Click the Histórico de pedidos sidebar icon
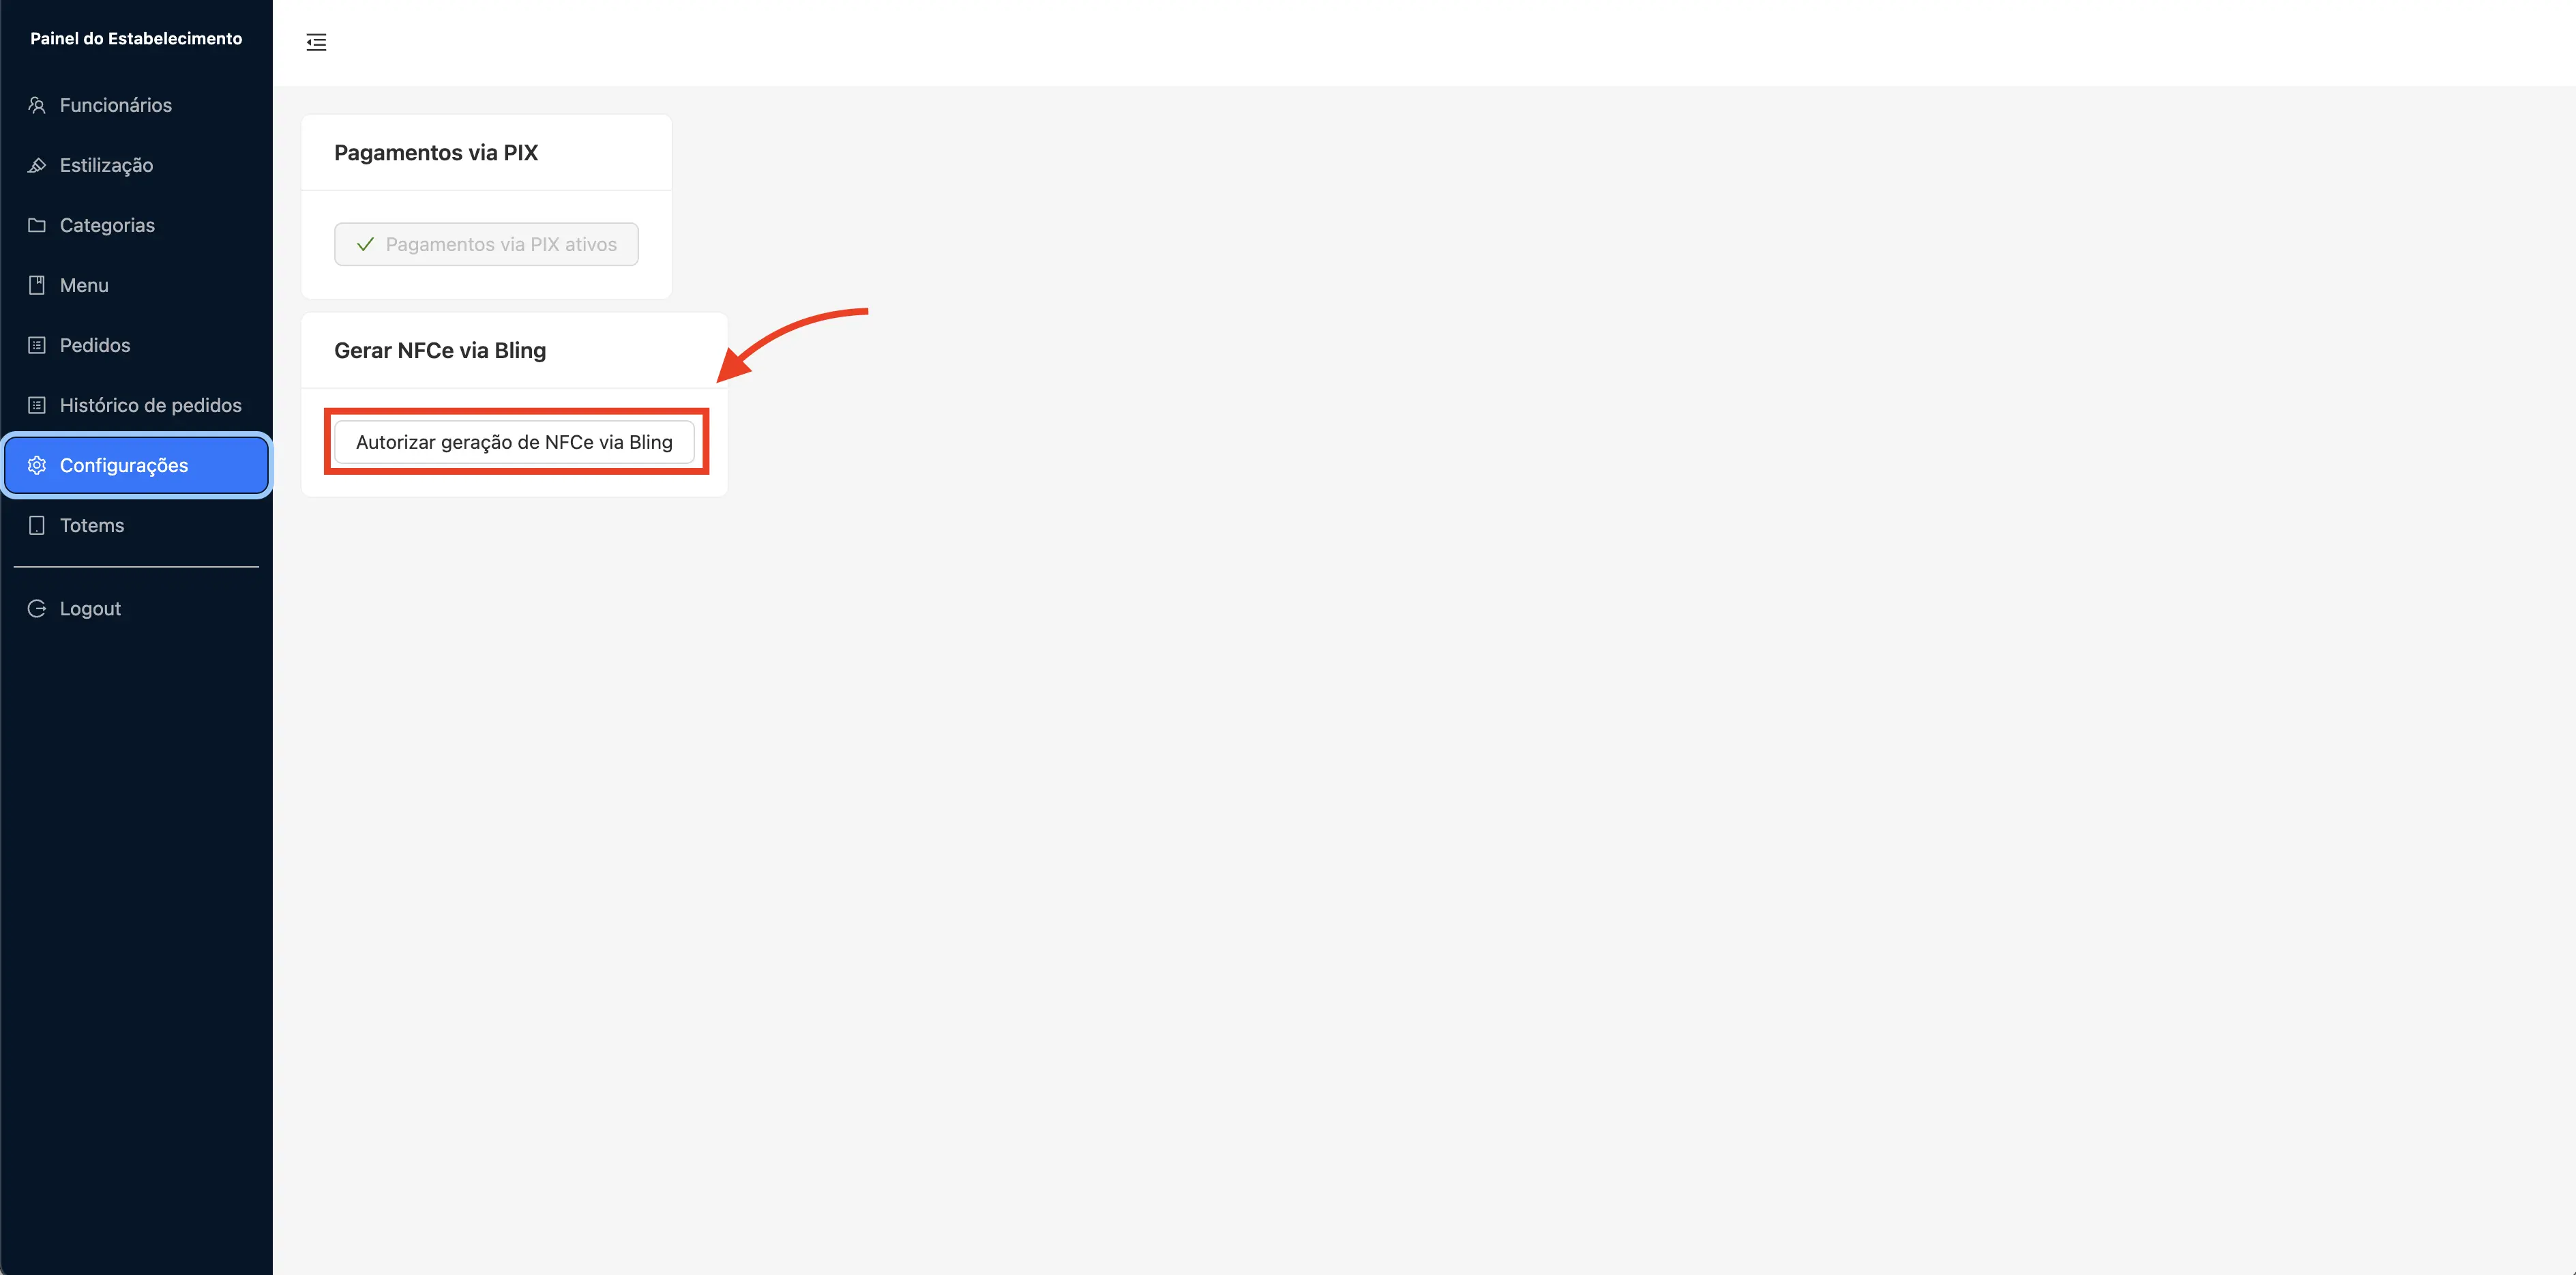Screen dimensions: 2576x1275 (x=36, y=404)
